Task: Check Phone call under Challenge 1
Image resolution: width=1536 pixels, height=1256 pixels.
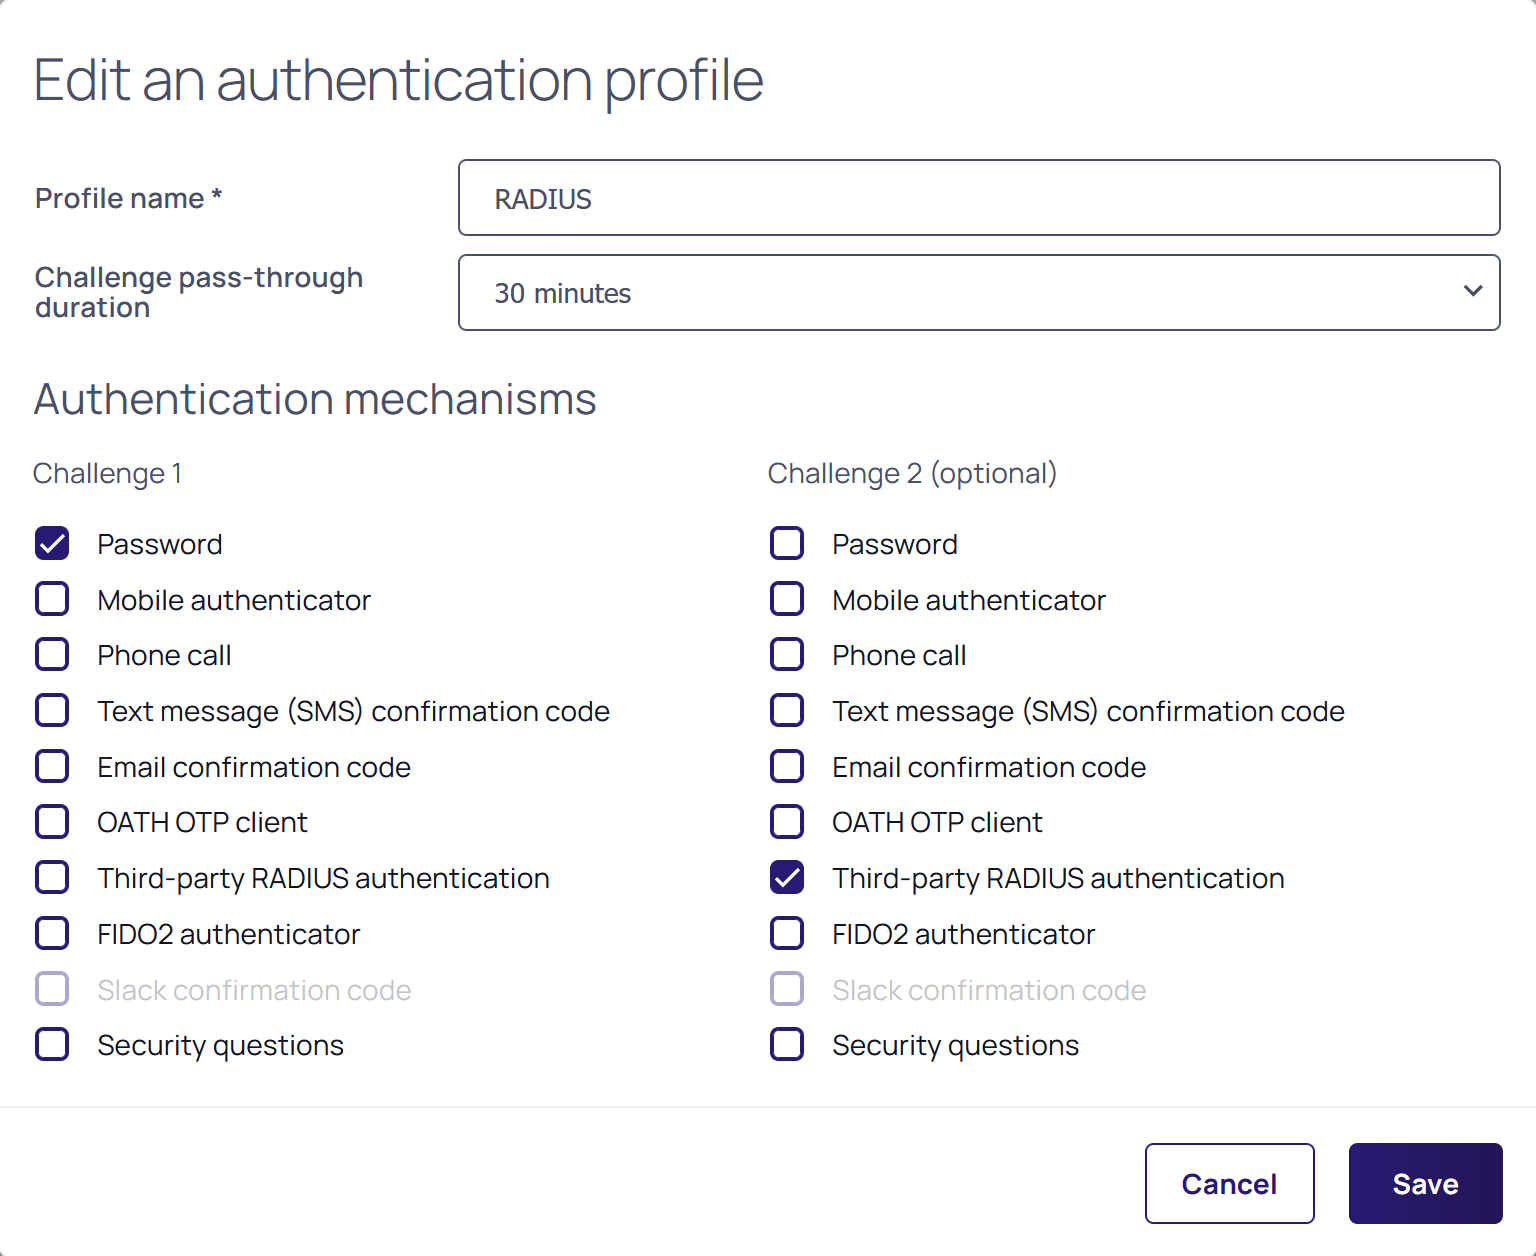Action: click(x=52, y=655)
